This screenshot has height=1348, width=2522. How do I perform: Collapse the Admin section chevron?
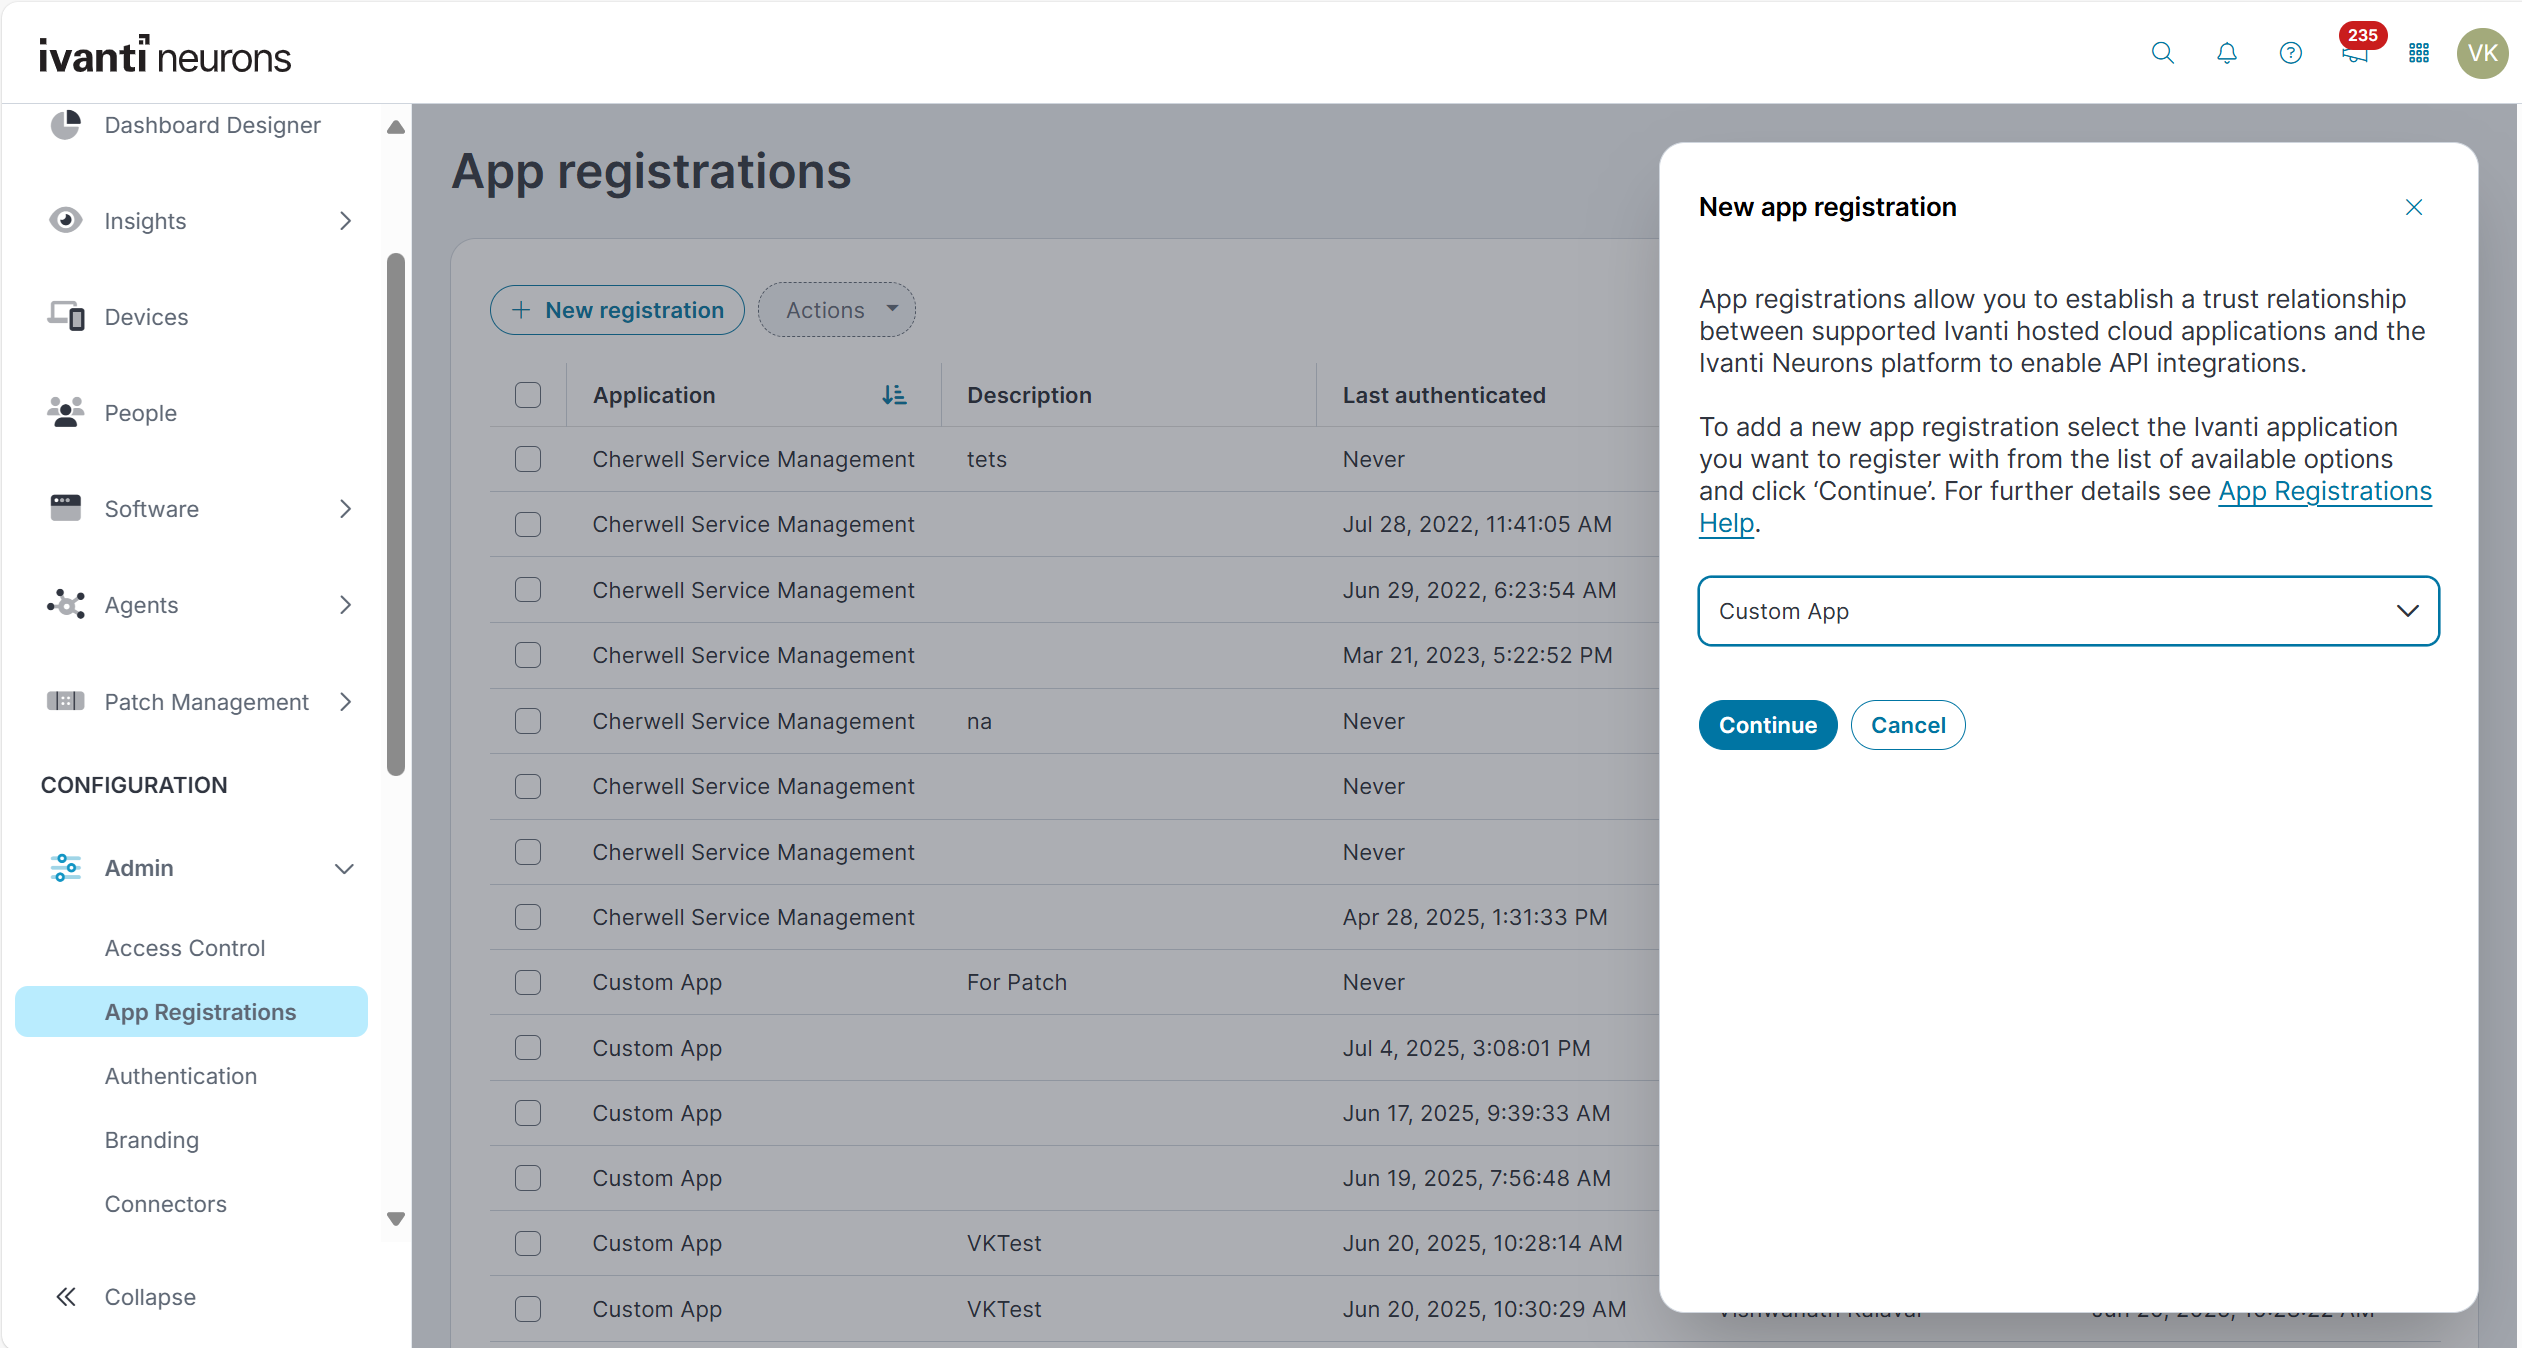click(344, 868)
